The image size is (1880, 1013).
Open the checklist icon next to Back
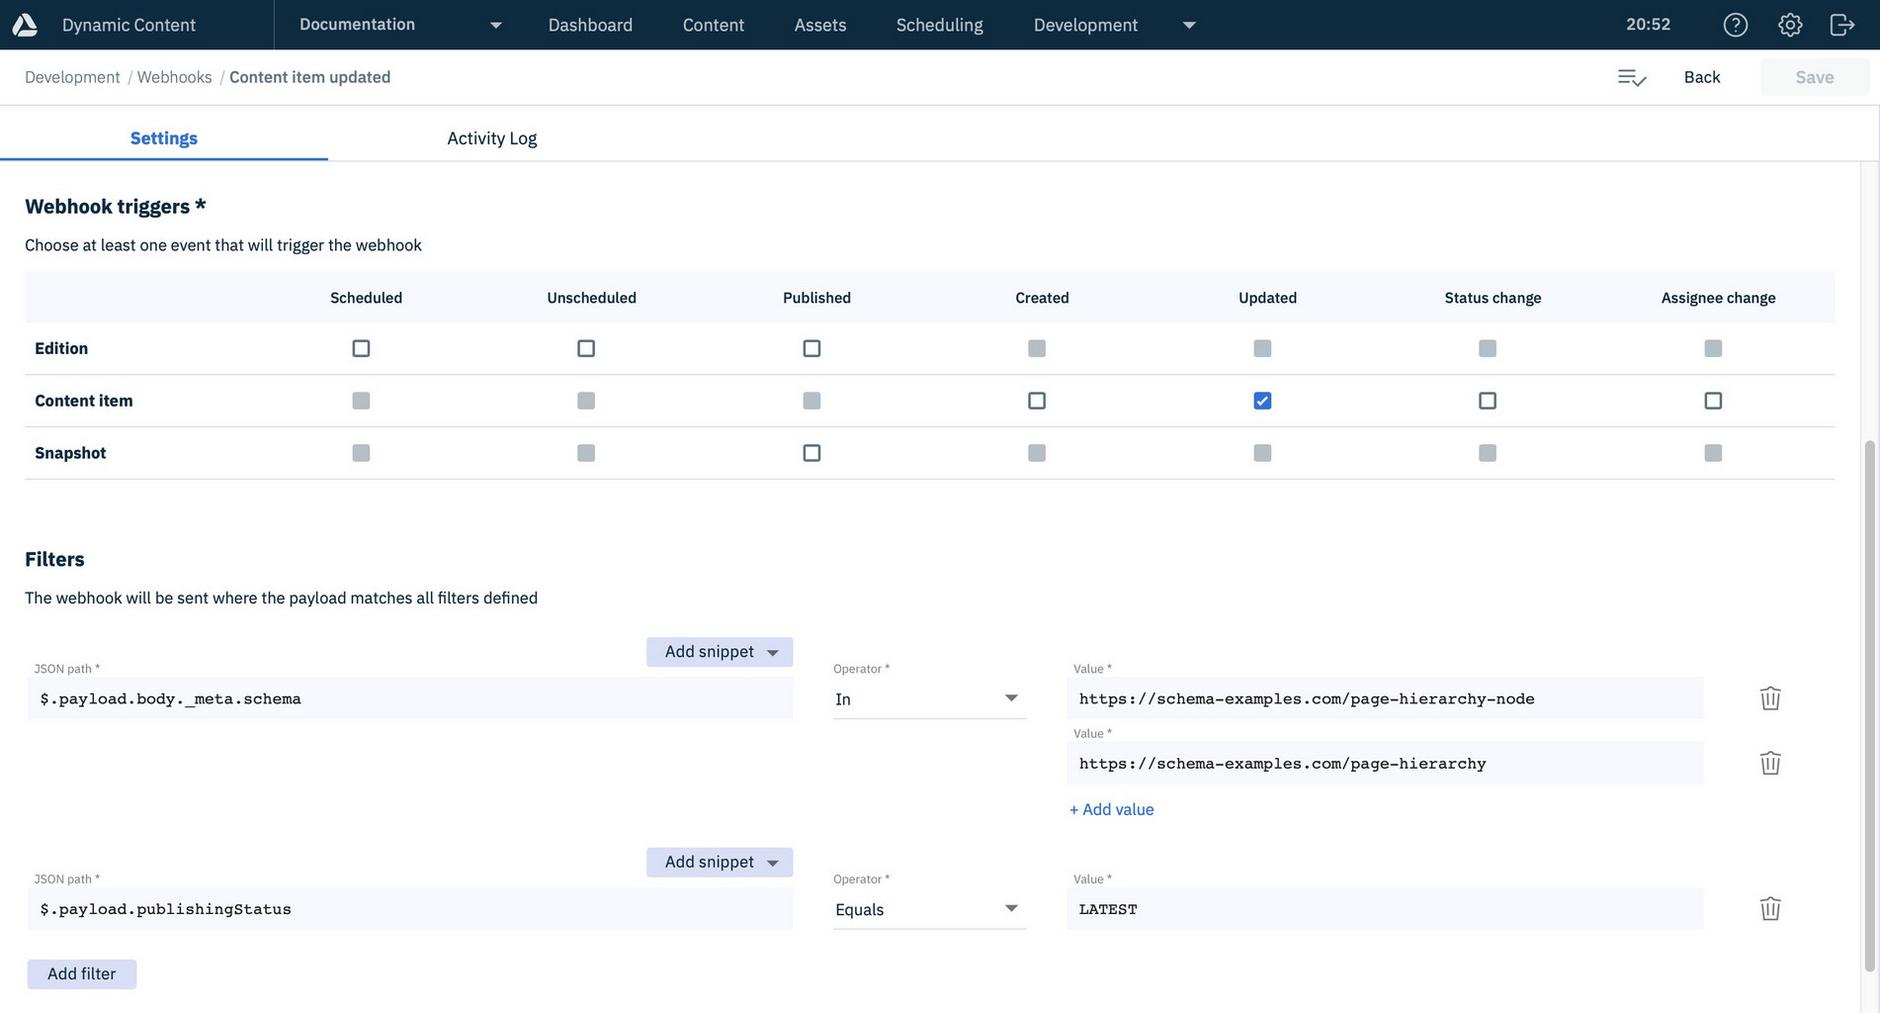click(1632, 77)
